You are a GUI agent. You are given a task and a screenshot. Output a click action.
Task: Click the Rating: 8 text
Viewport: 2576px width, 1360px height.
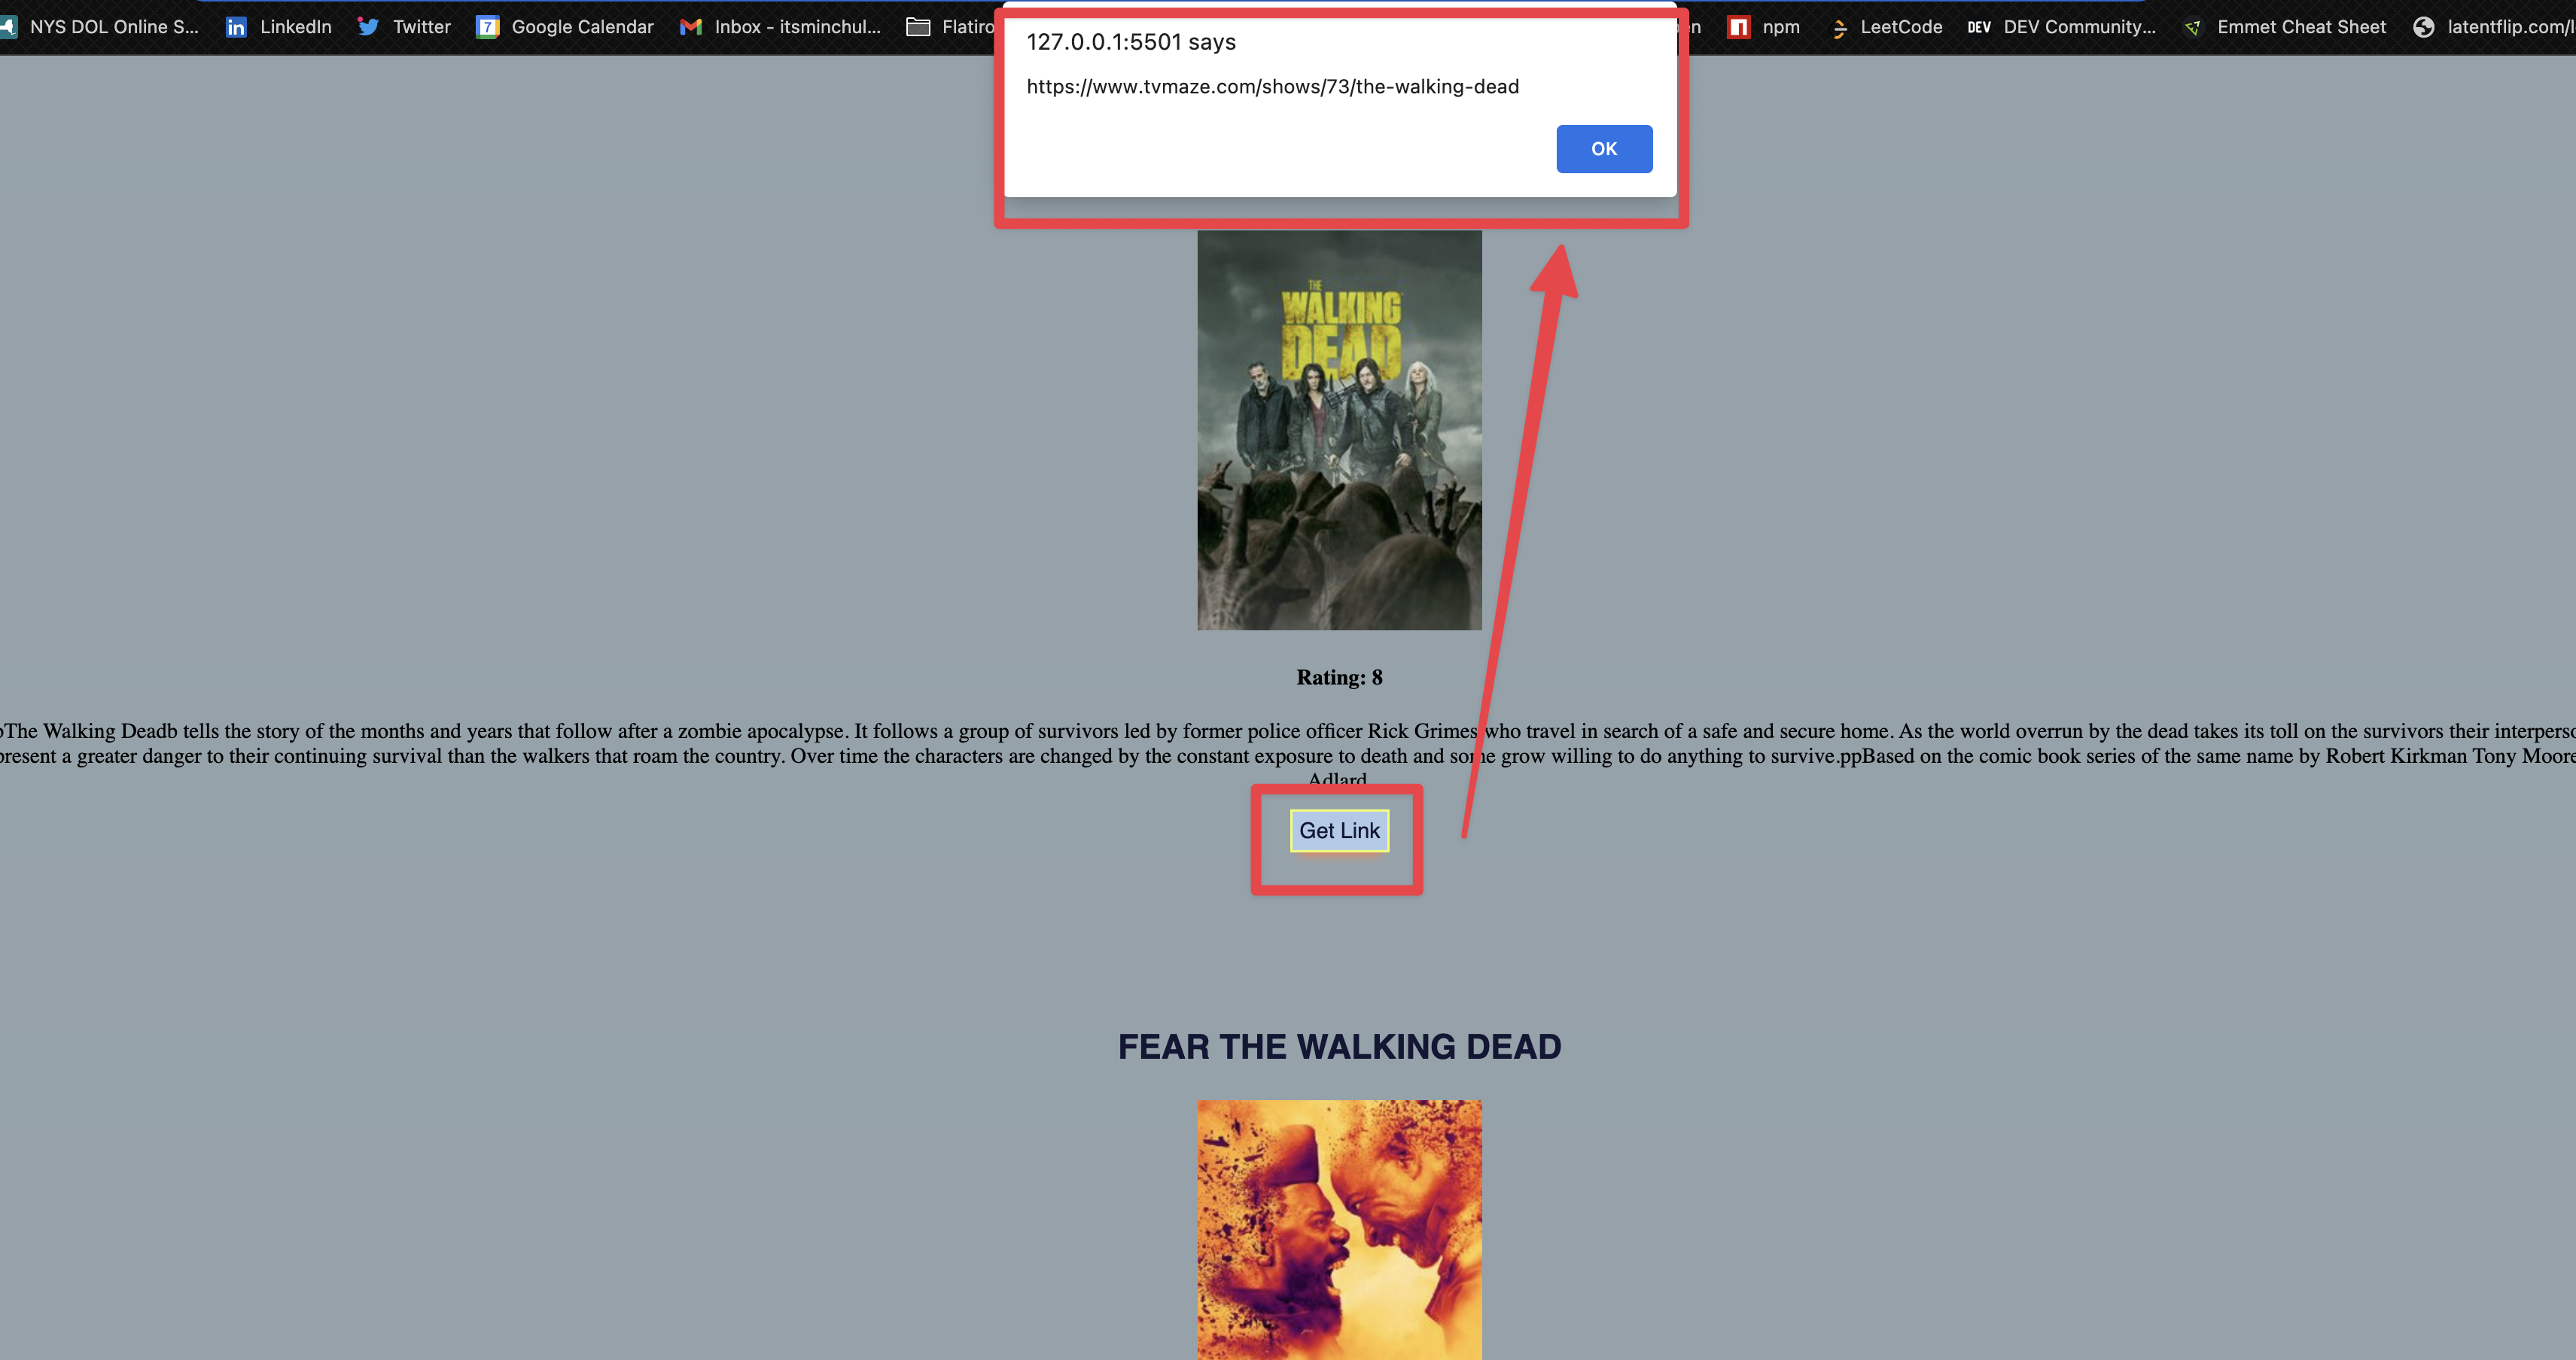(x=1339, y=676)
